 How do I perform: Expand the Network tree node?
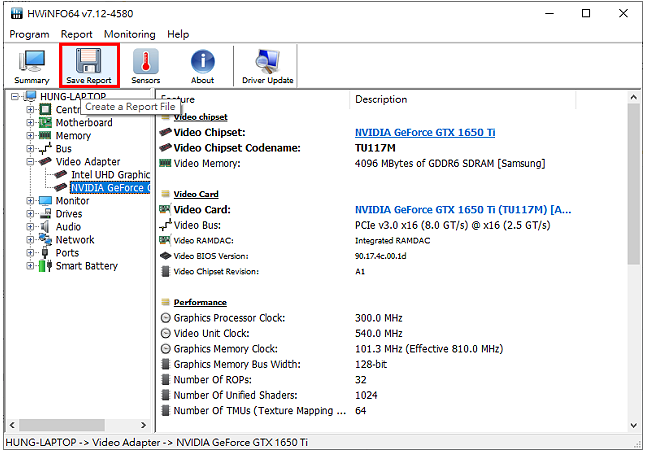click(x=30, y=239)
